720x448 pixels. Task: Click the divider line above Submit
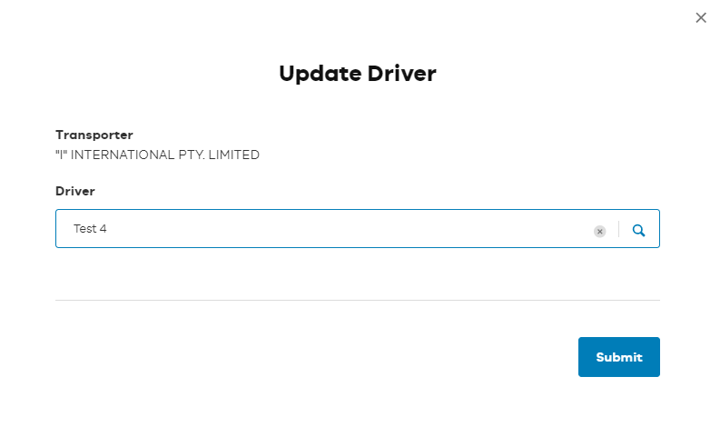pyautogui.click(x=357, y=300)
